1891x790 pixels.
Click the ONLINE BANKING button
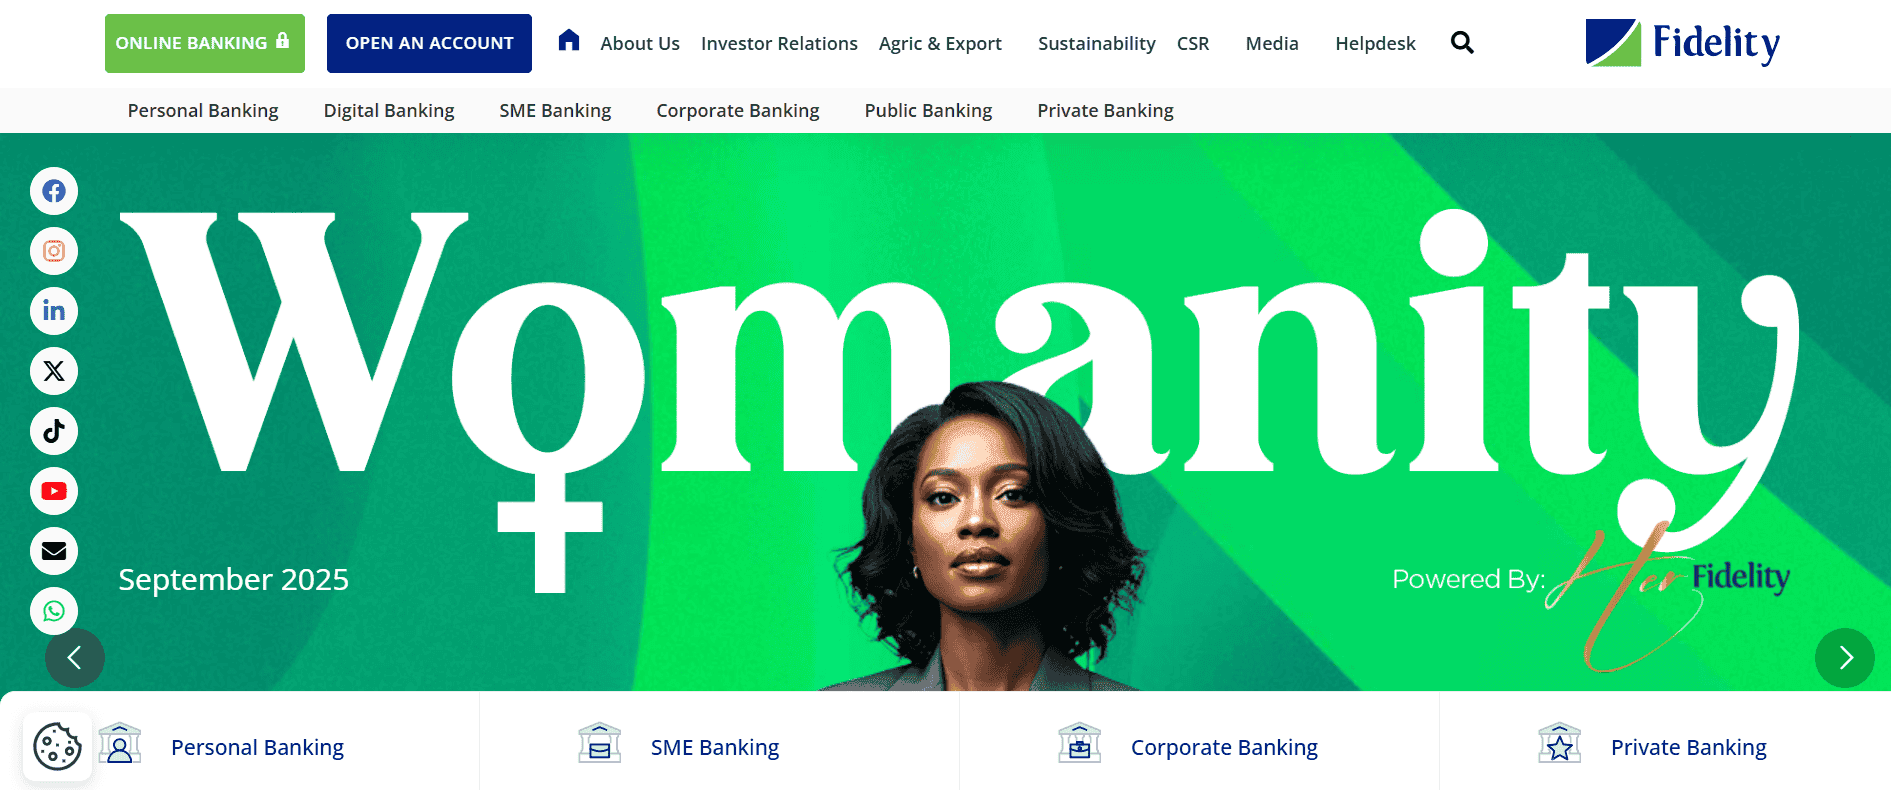tap(205, 43)
